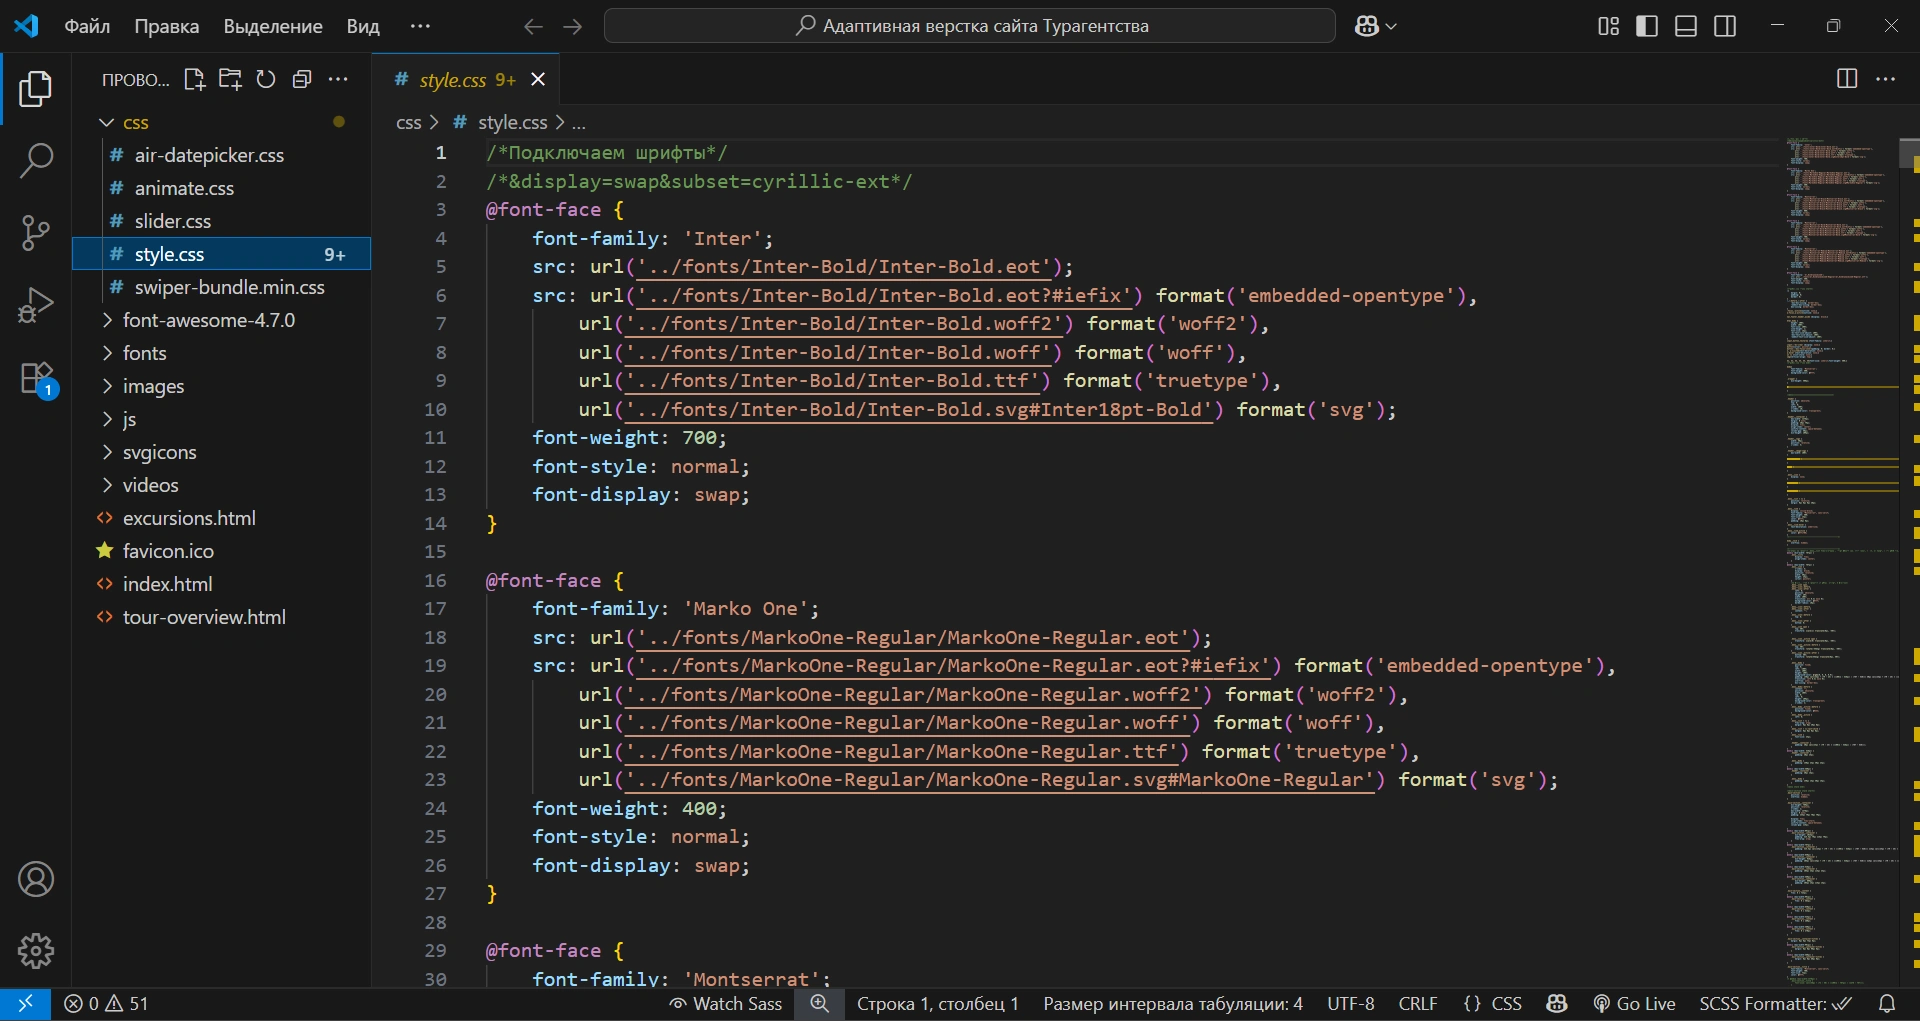Open the Search view in activity bar
This screenshot has height=1021, width=1920.
click(36, 160)
